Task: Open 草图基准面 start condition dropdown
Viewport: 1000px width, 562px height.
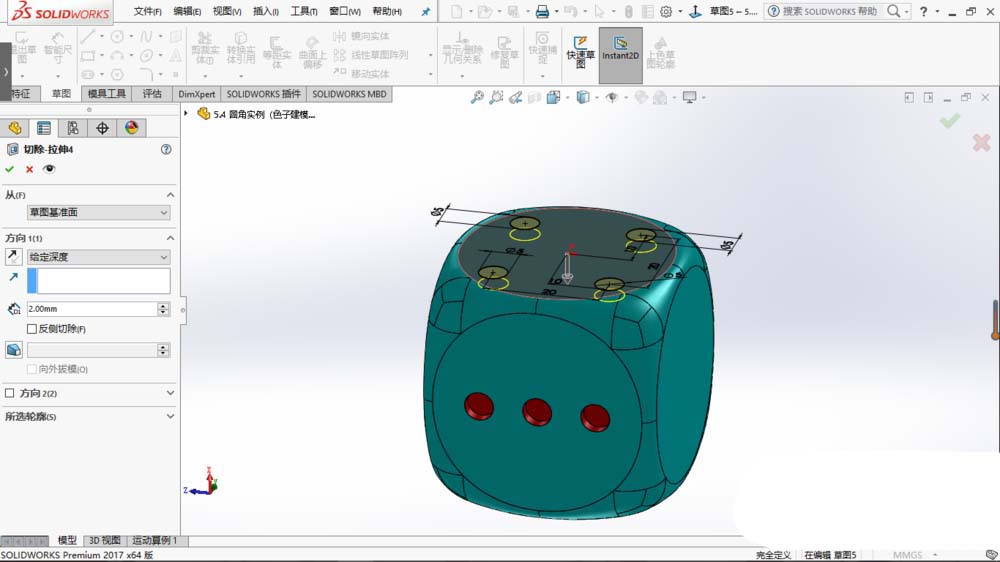Action: tap(99, 212)
